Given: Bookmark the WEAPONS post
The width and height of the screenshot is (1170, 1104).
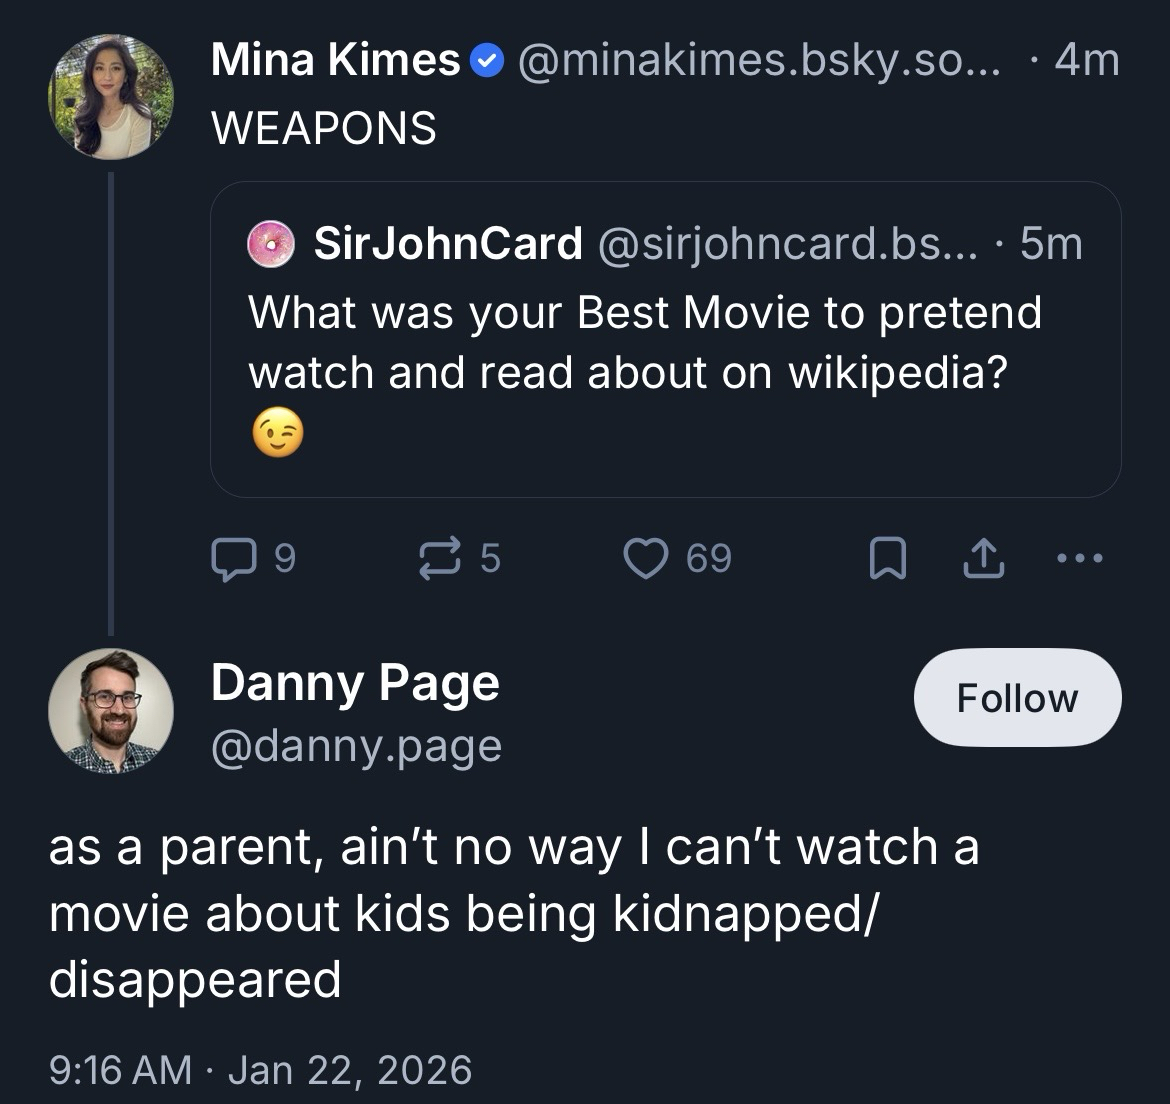Looking at the screenshot, I should [887, 558].
